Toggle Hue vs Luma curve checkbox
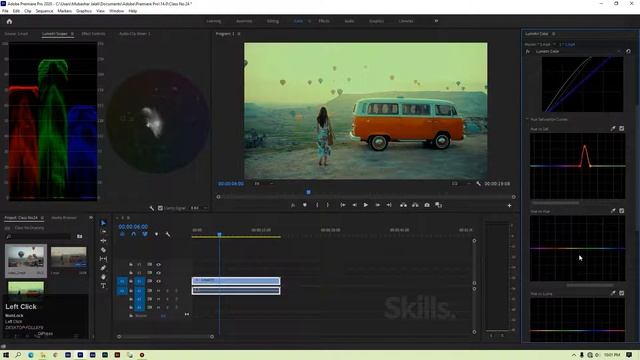640x360 pixels. [622, 293]
